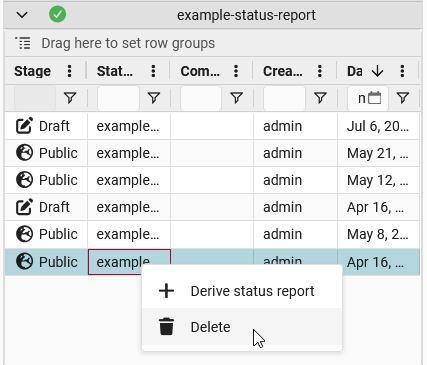427x365 pixels.
Task: Open the Stat... column menu dots
Action: 153,71
